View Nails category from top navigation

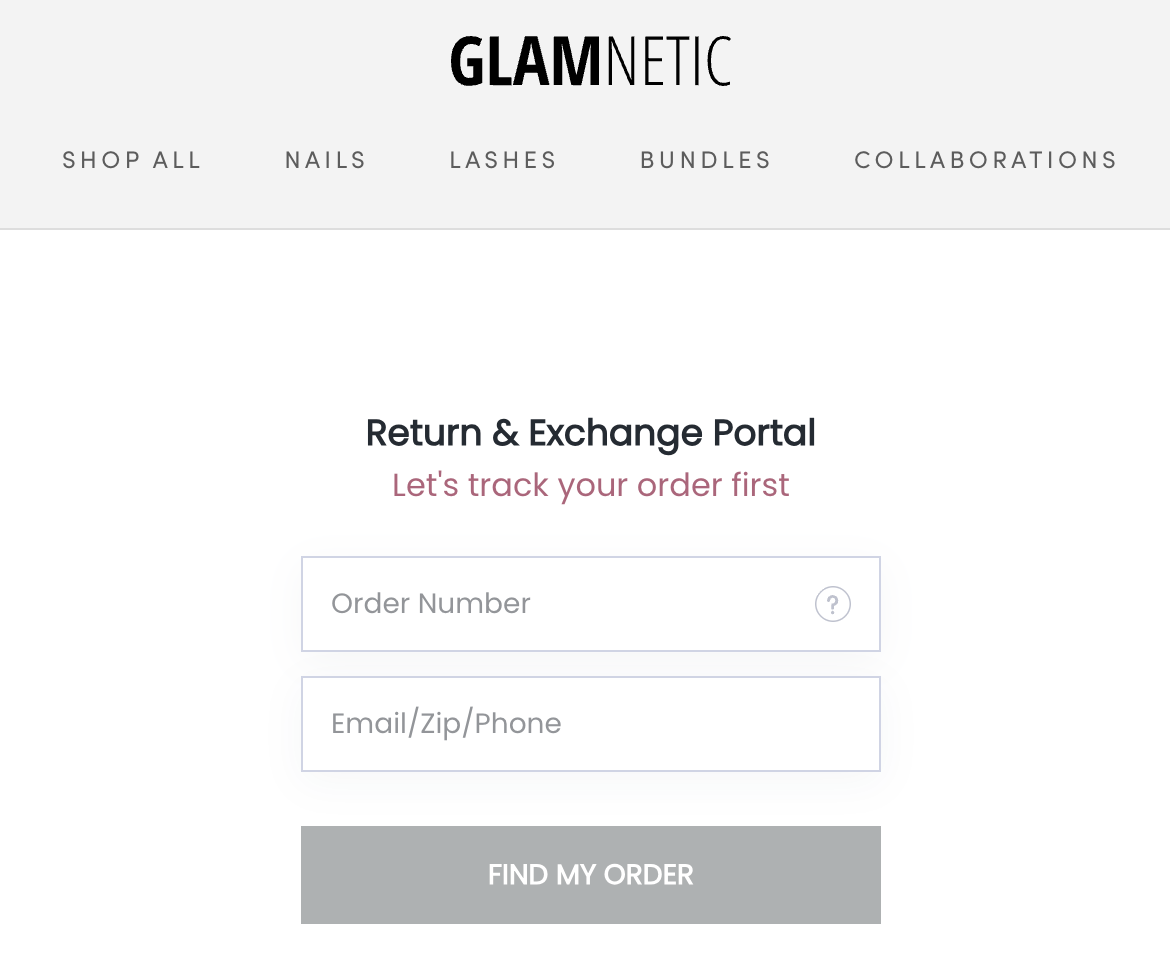326,160
